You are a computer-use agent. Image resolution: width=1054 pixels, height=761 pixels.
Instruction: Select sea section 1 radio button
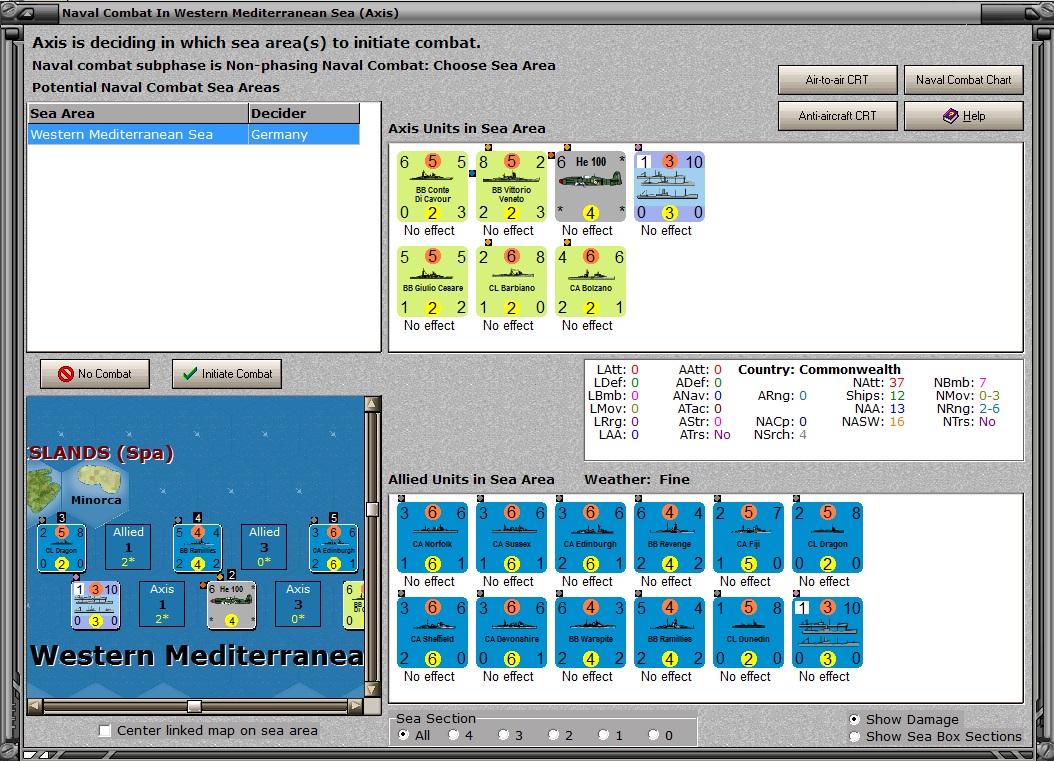point(604,735)
